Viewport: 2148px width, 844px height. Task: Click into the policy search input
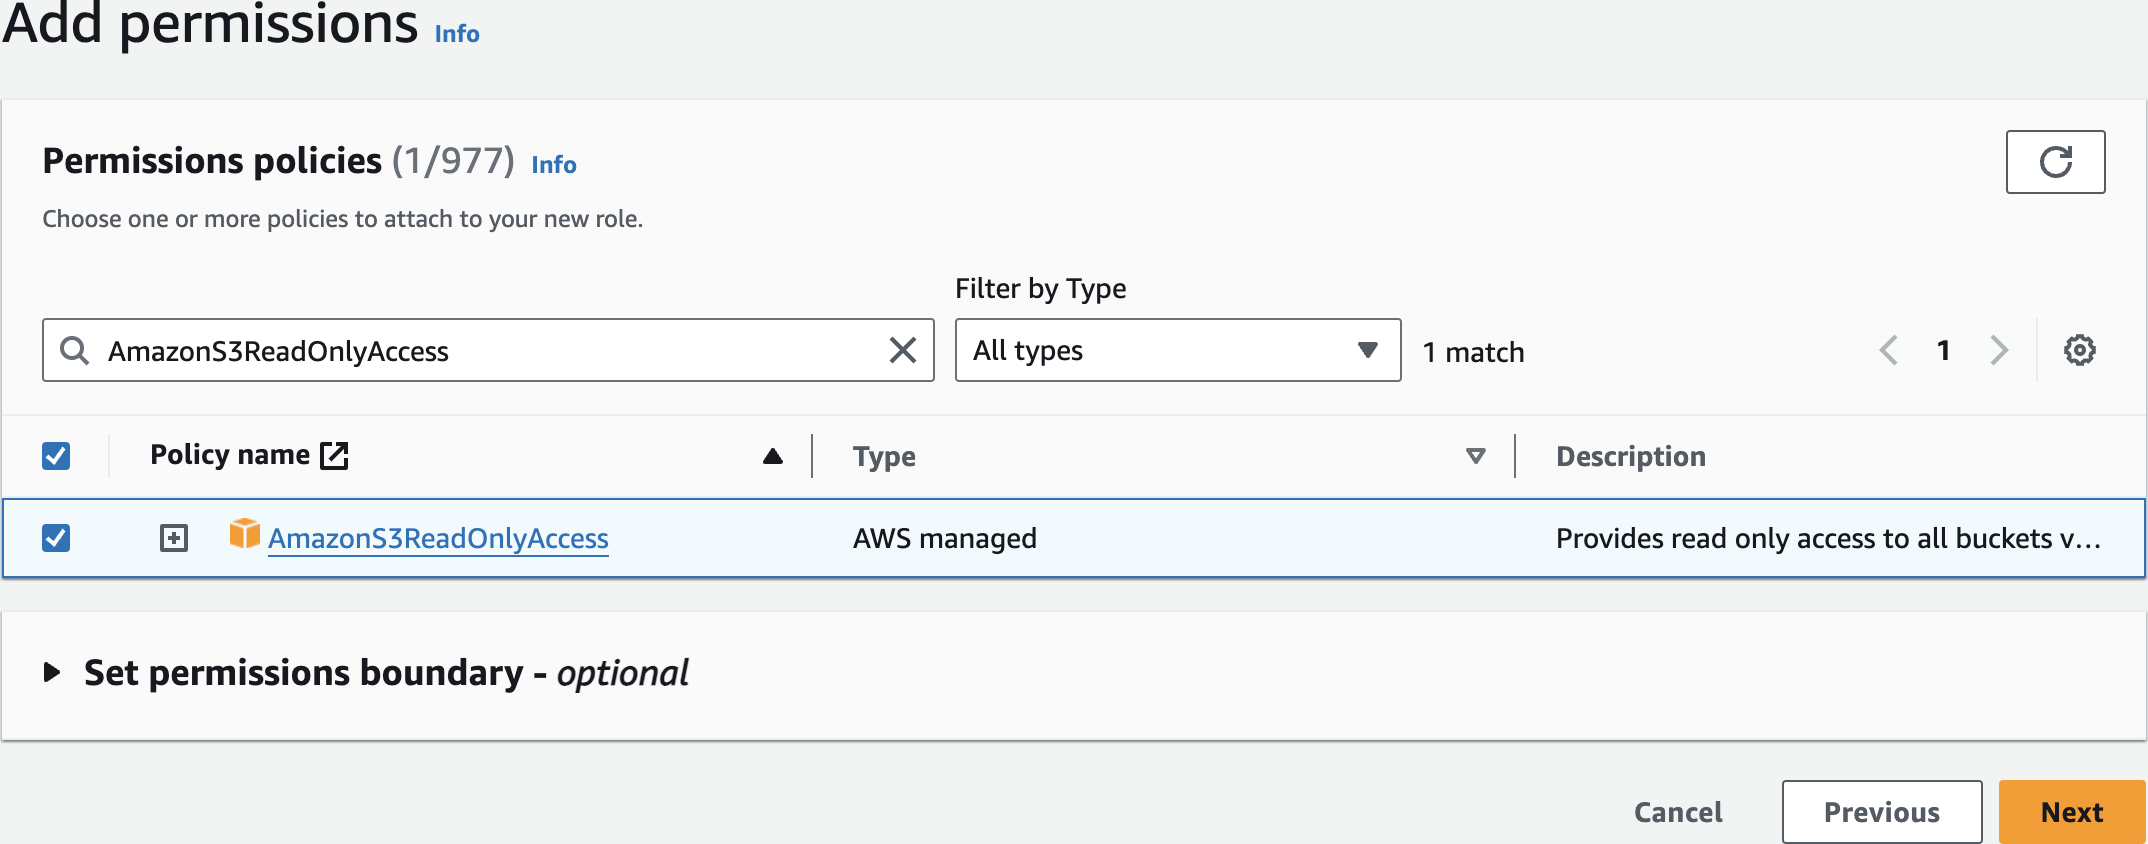pos(480,350)
